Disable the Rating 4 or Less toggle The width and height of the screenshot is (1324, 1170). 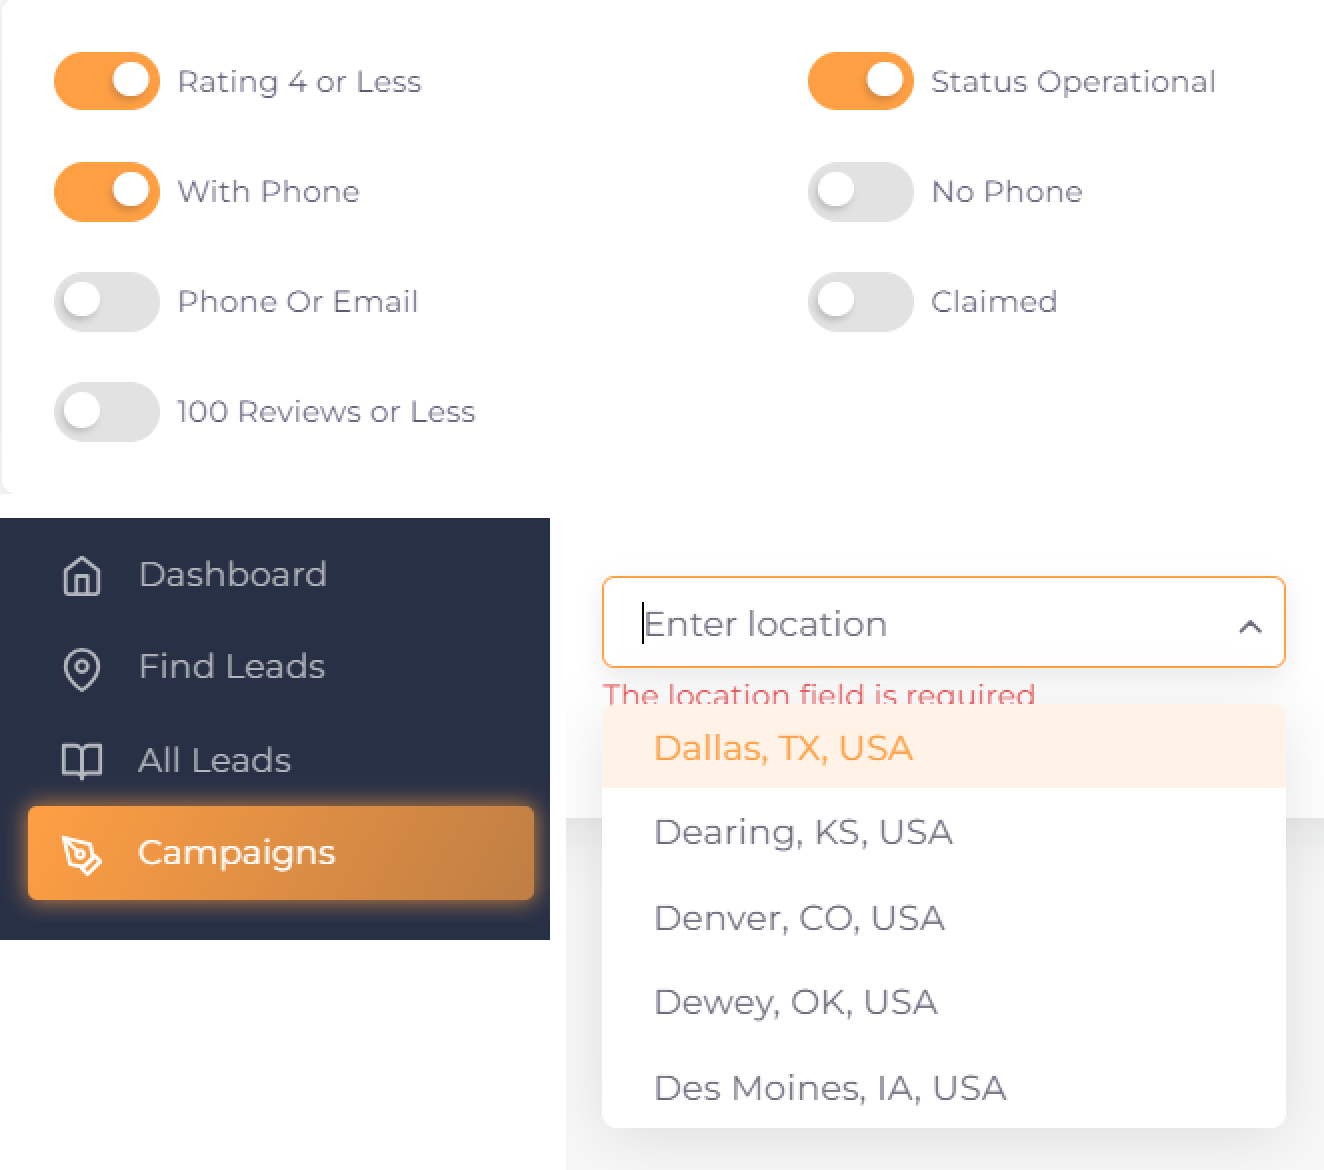click(x=107, y=81)
